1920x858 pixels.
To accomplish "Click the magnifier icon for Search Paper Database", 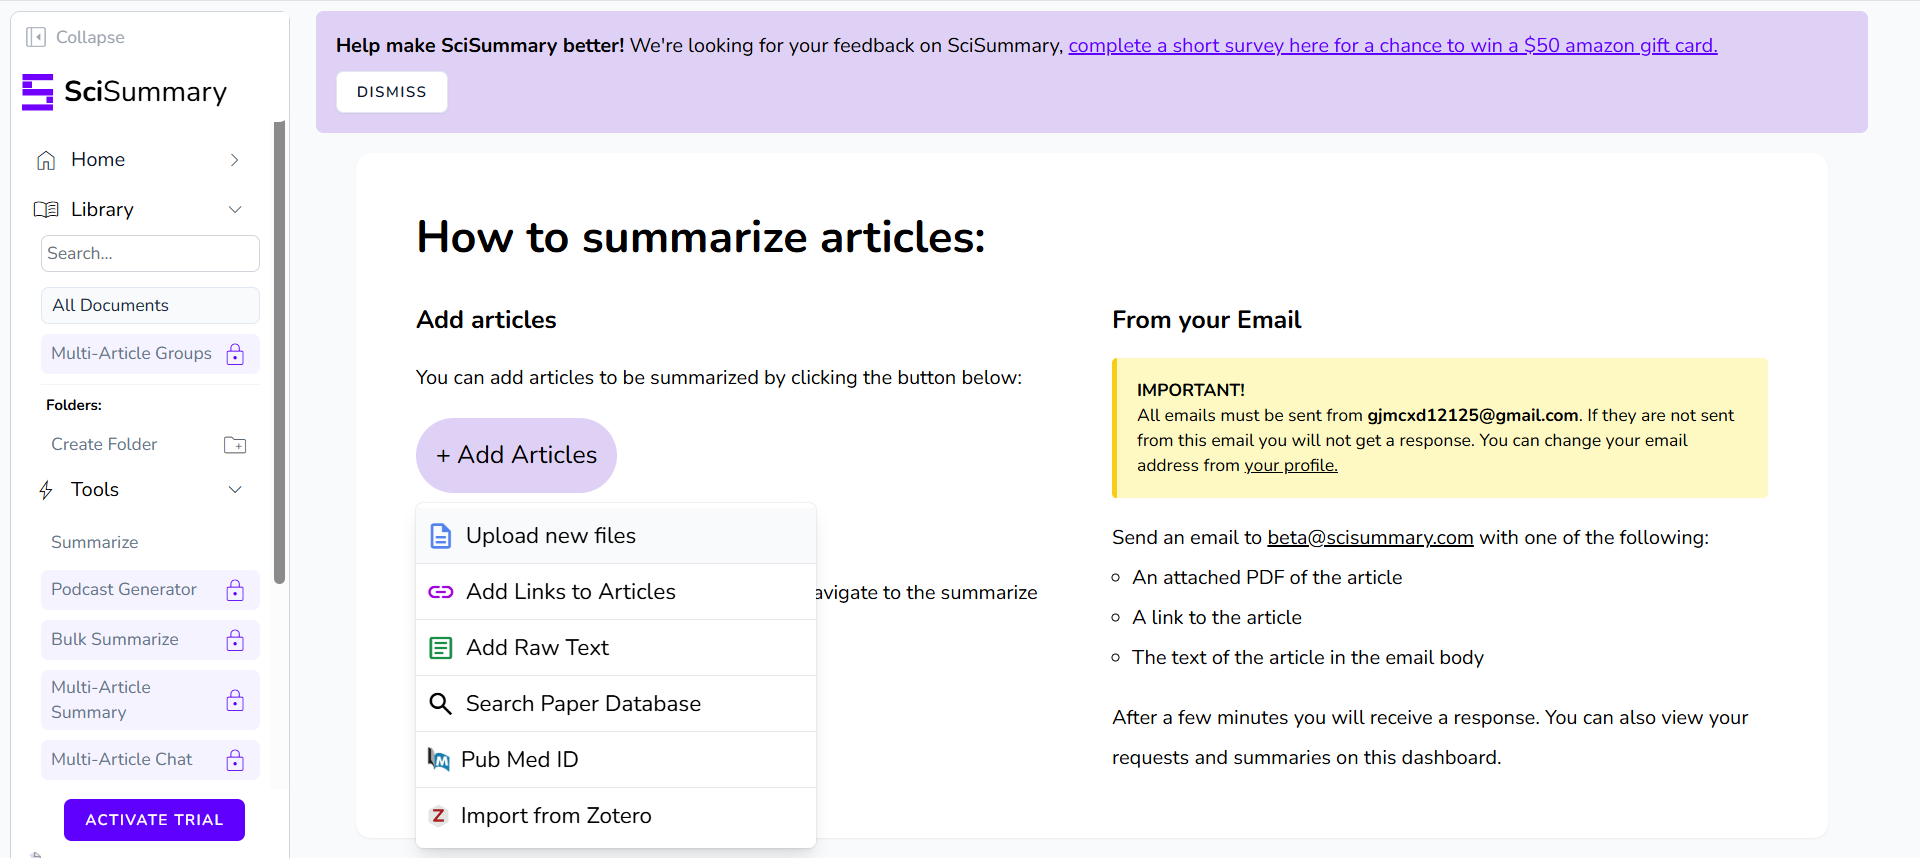I will point(440,704).
